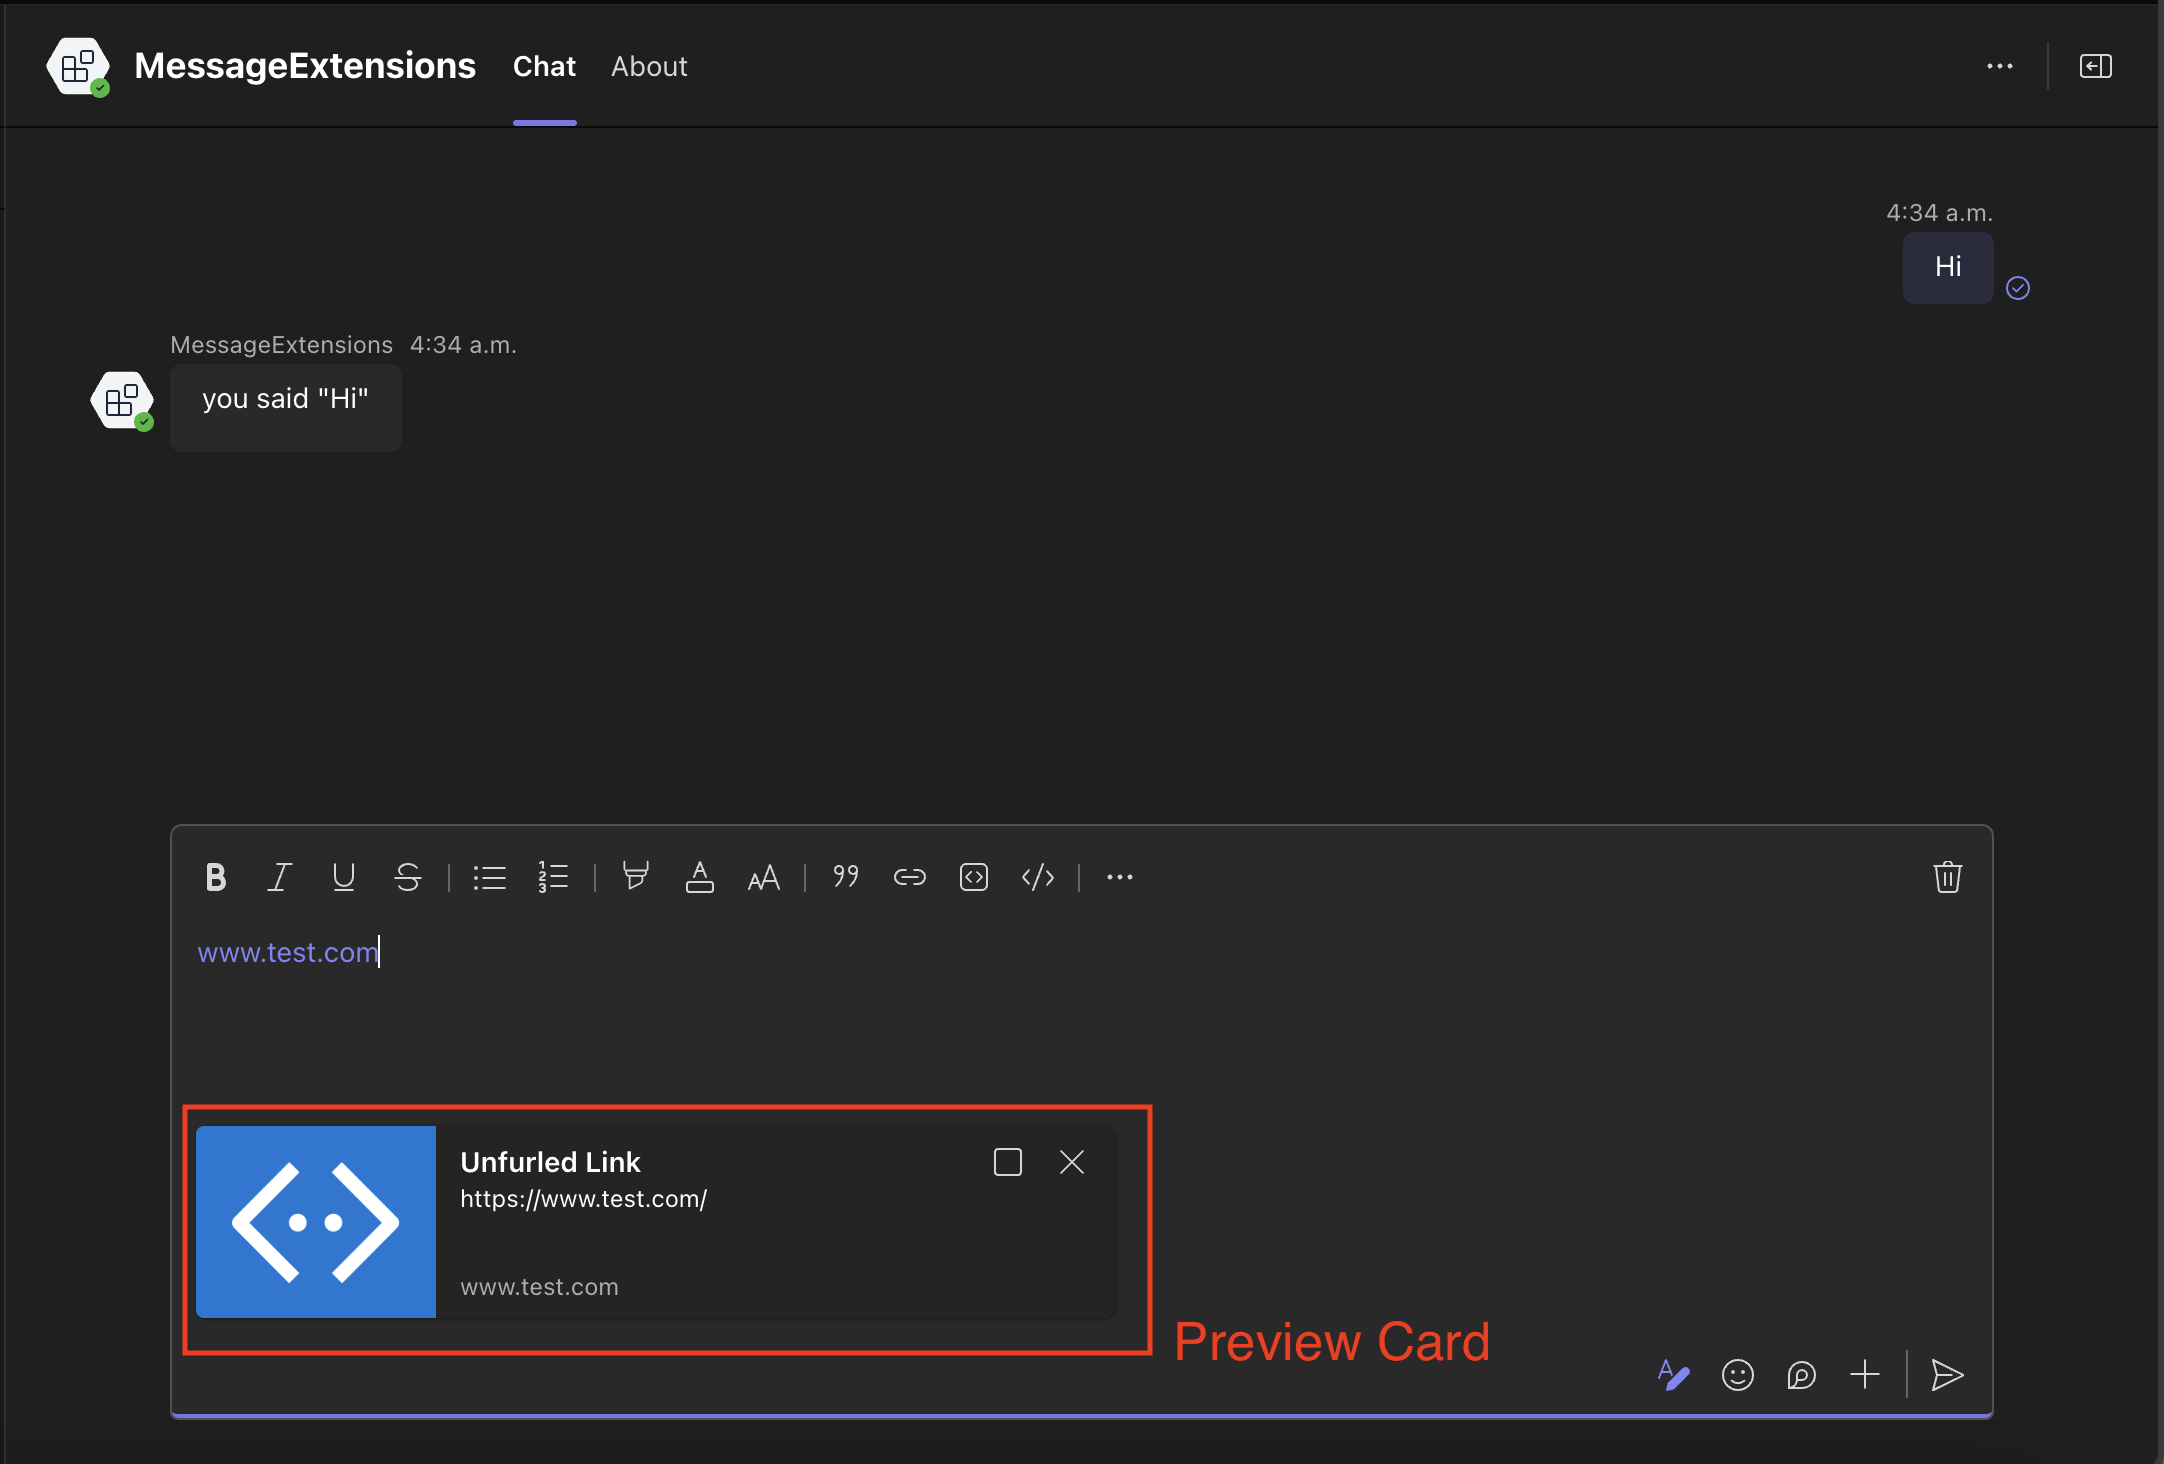Switch to the About tab
This screenshot has width=2164, height=1464.
click(649, 66)
